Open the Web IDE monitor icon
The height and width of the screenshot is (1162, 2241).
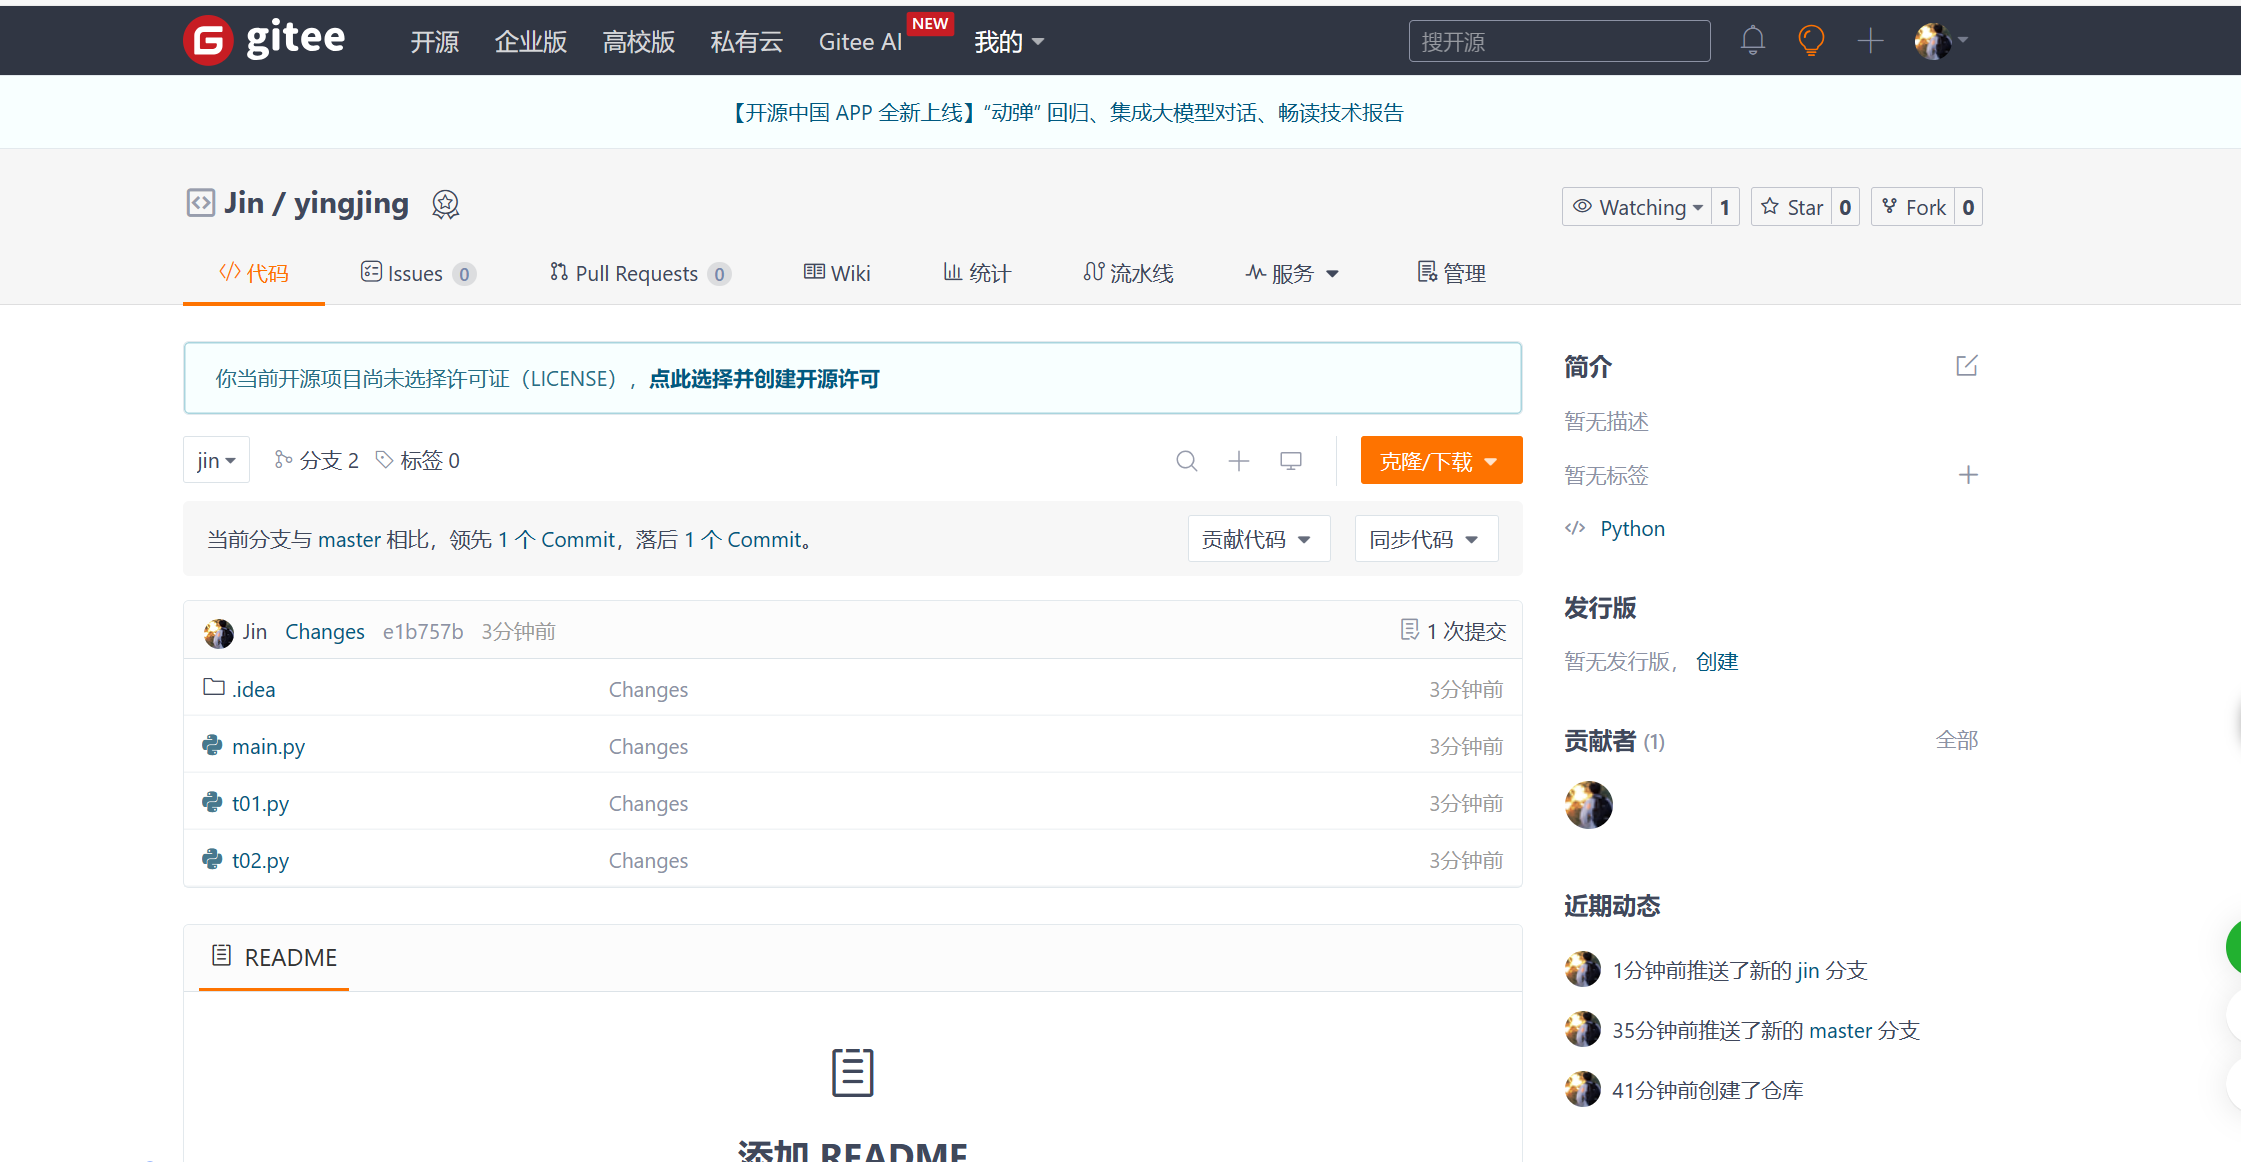(1291, 461)
